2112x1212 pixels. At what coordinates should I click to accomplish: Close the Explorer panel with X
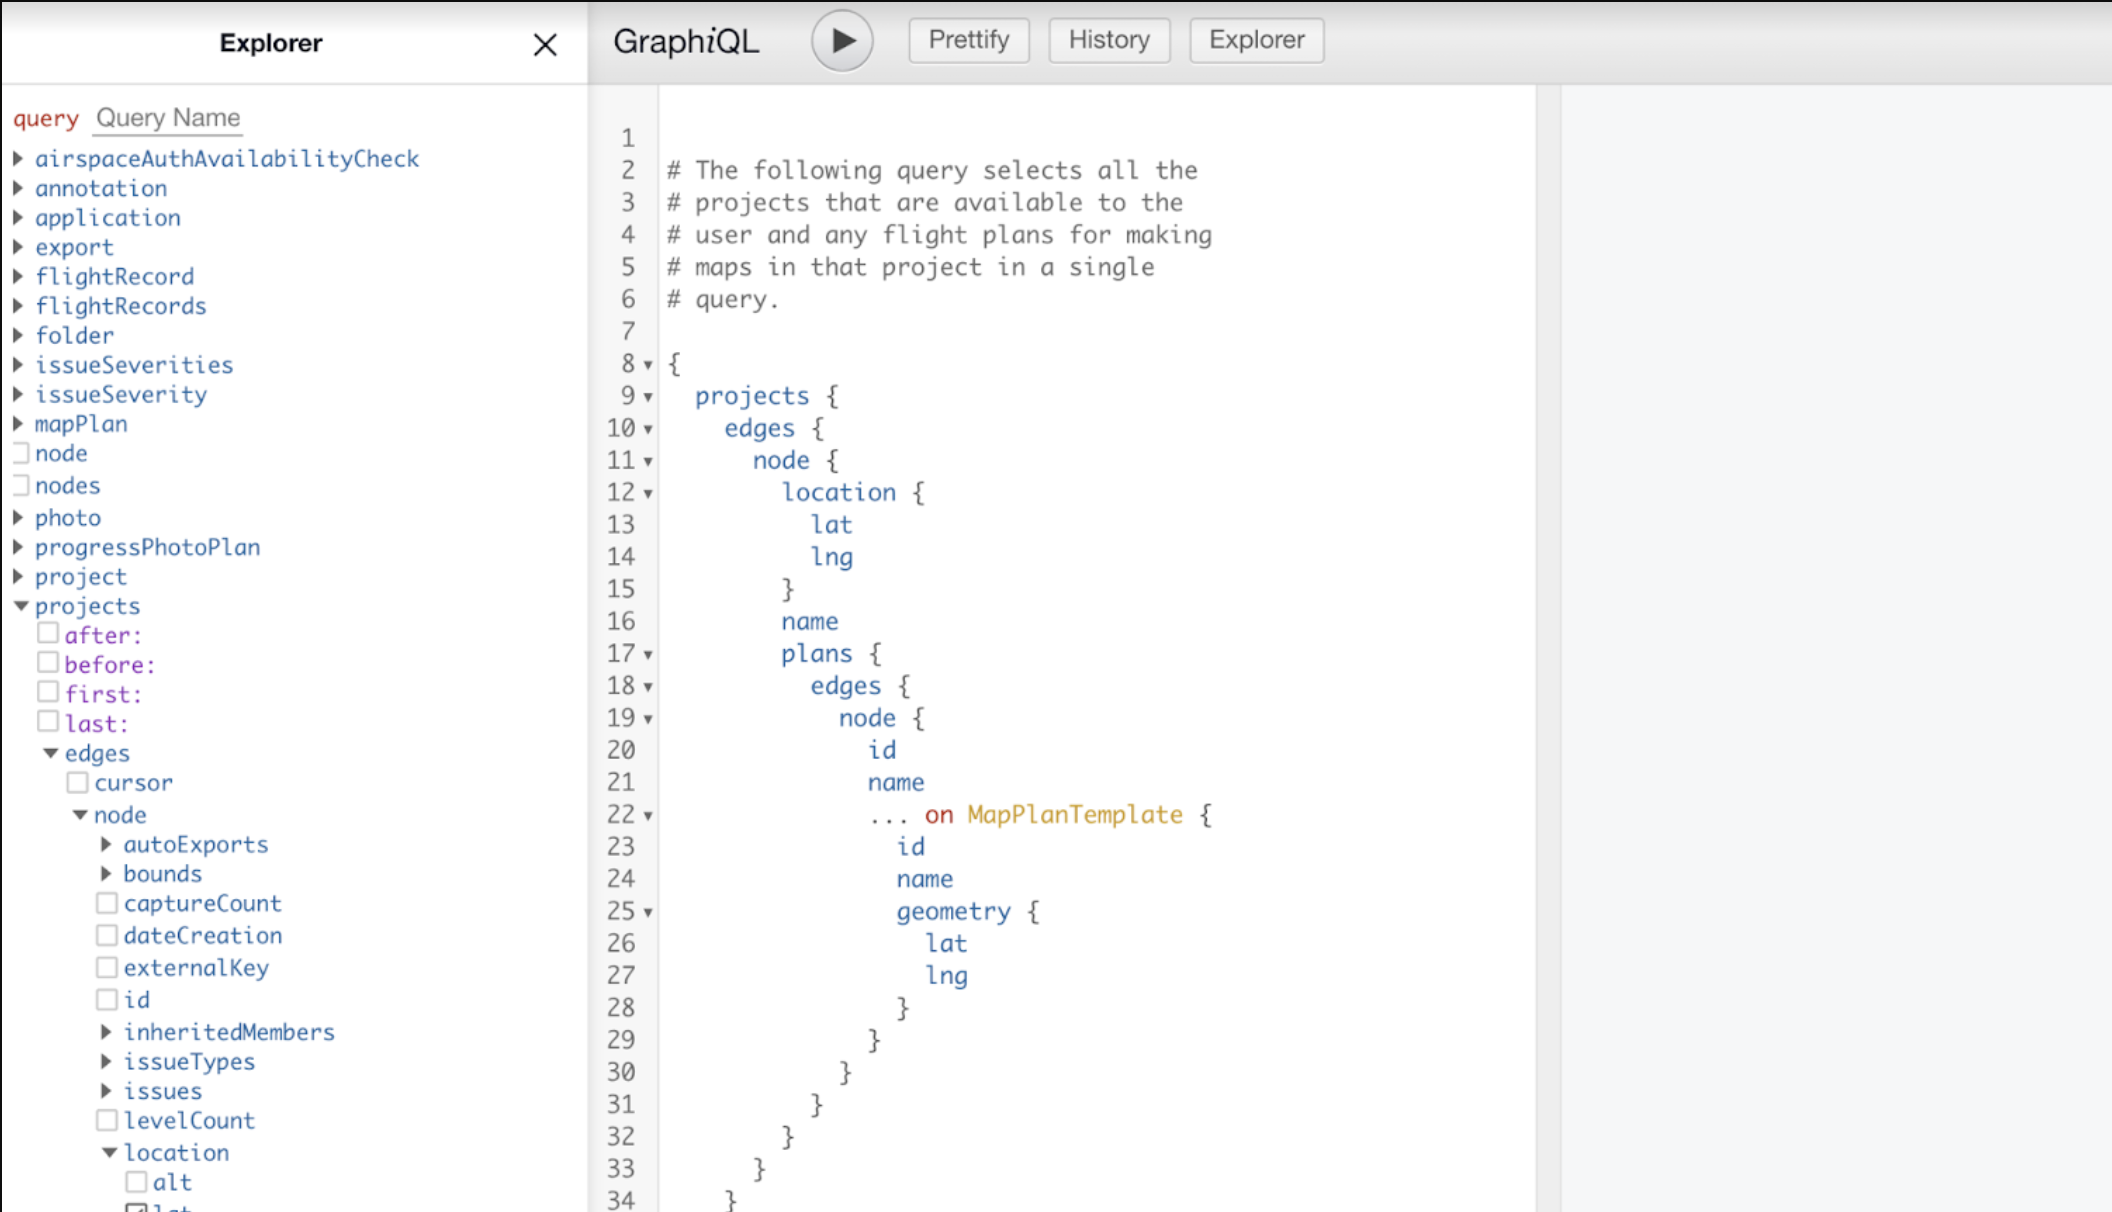545,45
